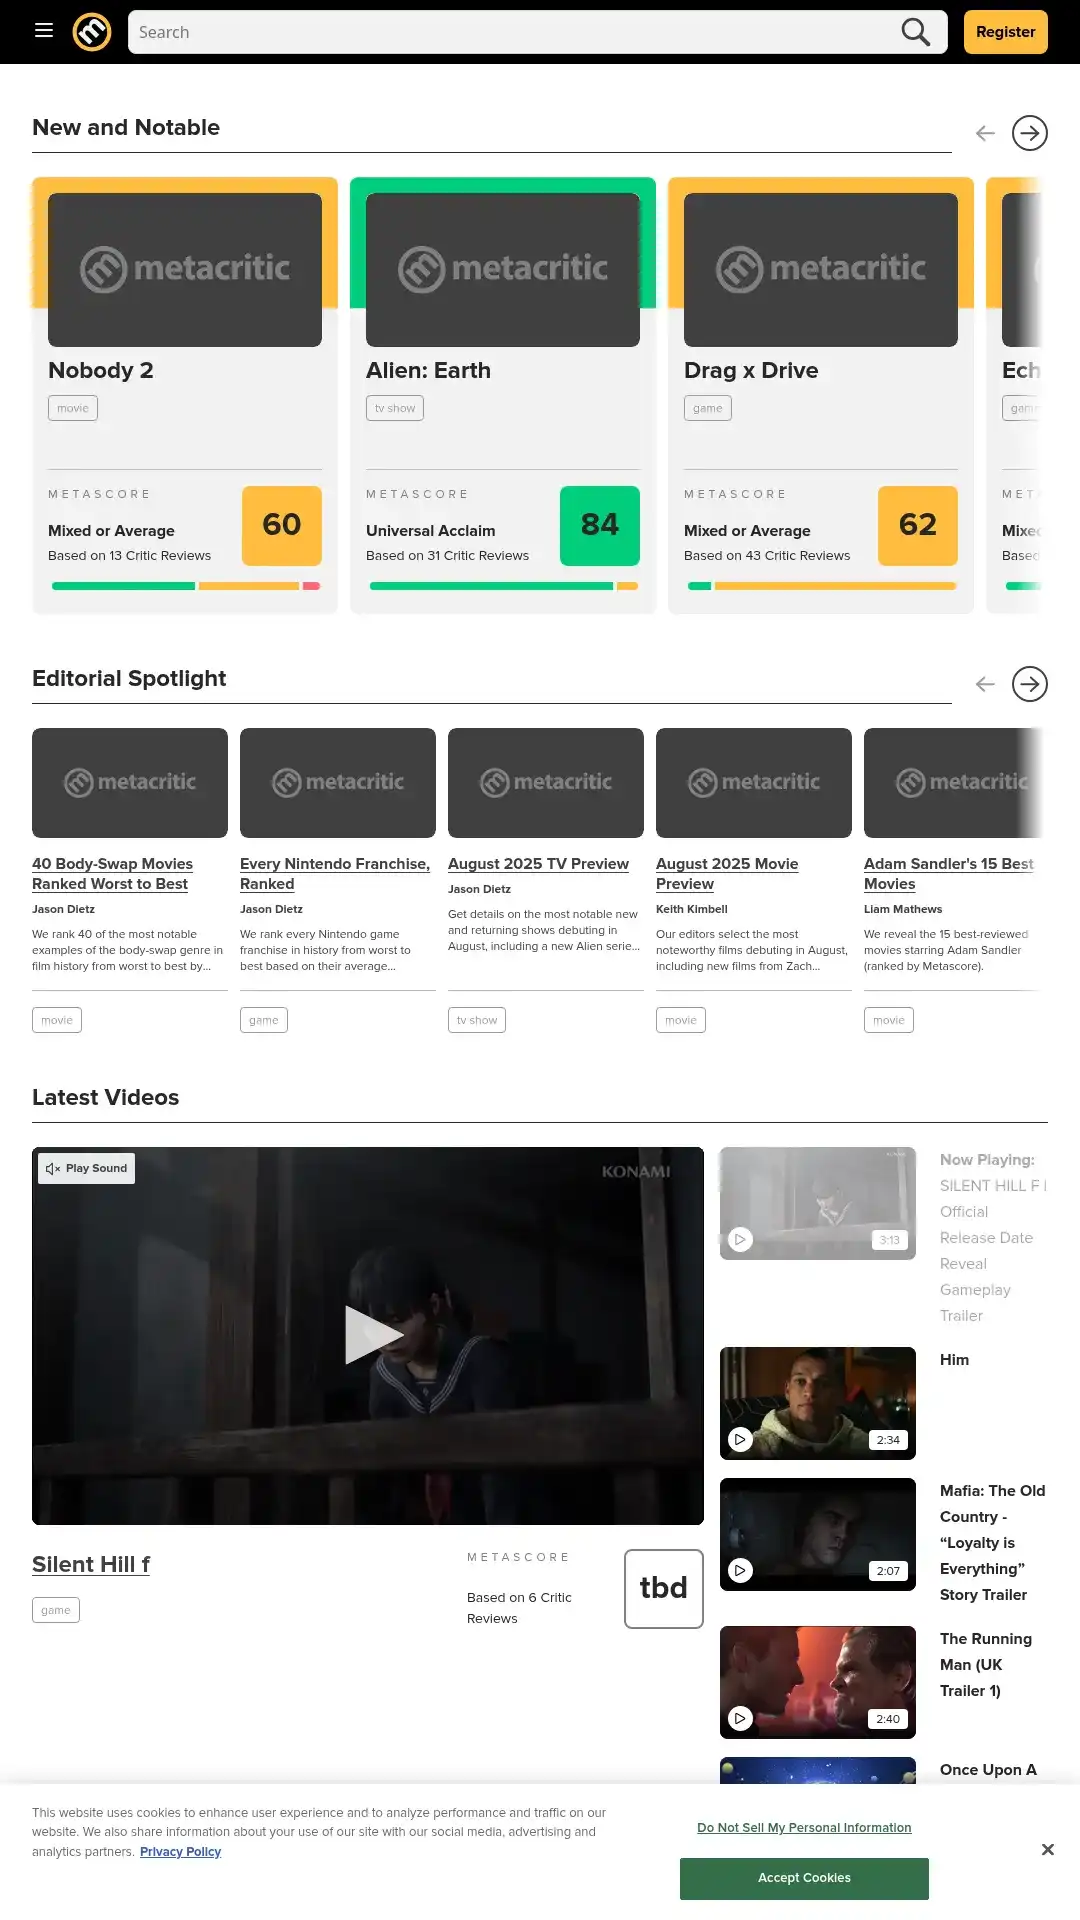Play the Him trailer thumbnail icon

pos(740,1440)
